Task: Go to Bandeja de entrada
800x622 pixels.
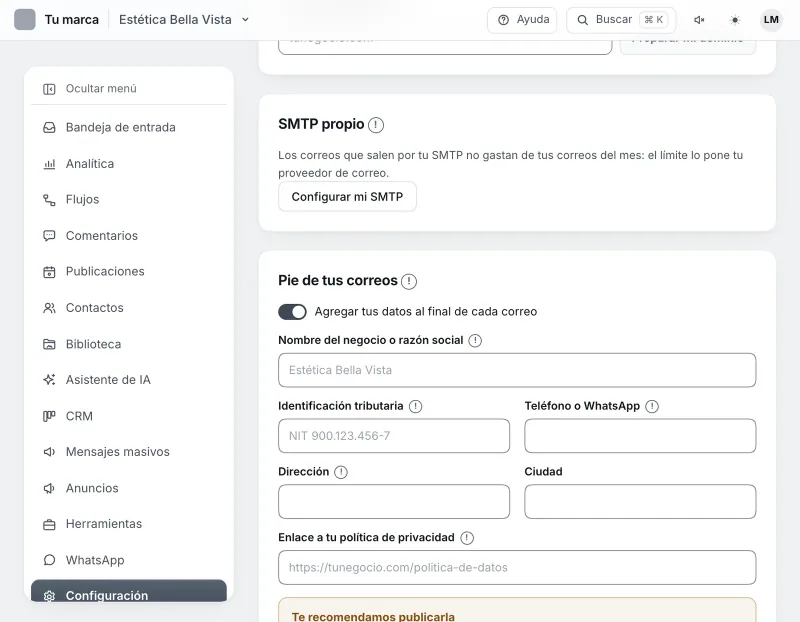Action: [x=129, y=128]
